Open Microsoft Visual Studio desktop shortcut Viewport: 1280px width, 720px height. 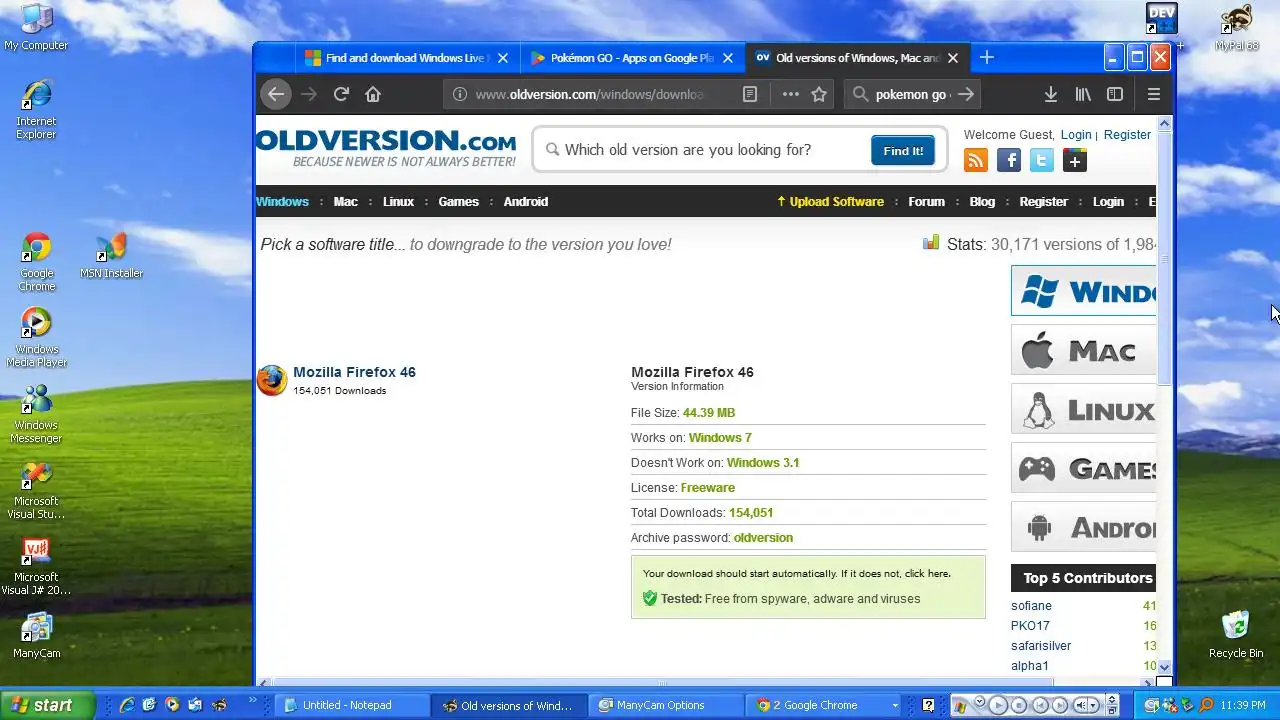pyautogui.click(x=36, y=490)
